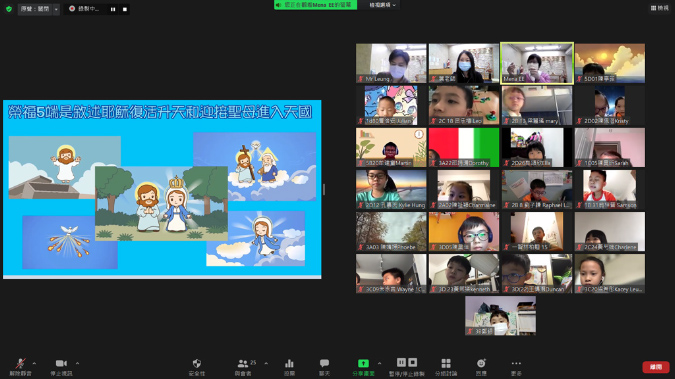This screenshot has width=675, height=379.
Task: Toggle the original sound button at top
Action: point(35,9)
